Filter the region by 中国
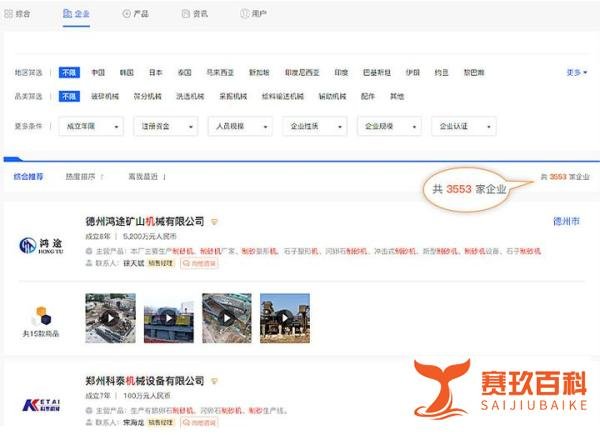Screen dimensions: 600x435 coord(98,72)
